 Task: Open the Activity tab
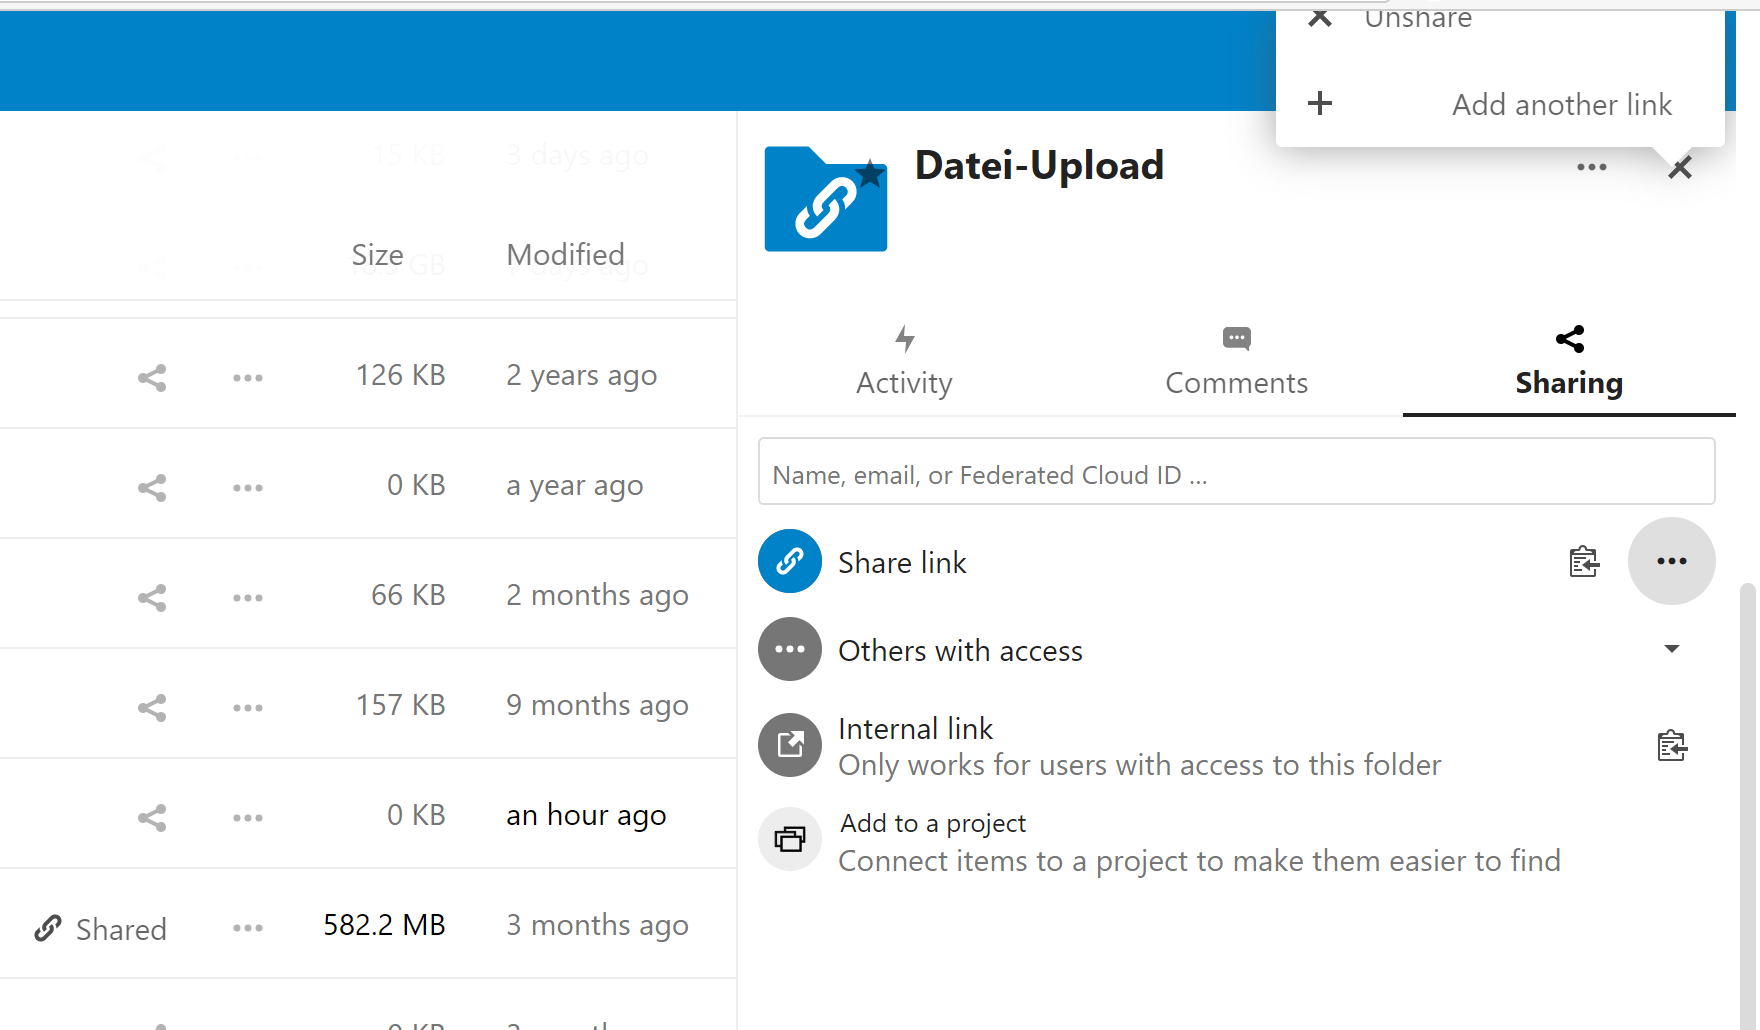coord(904,363)
